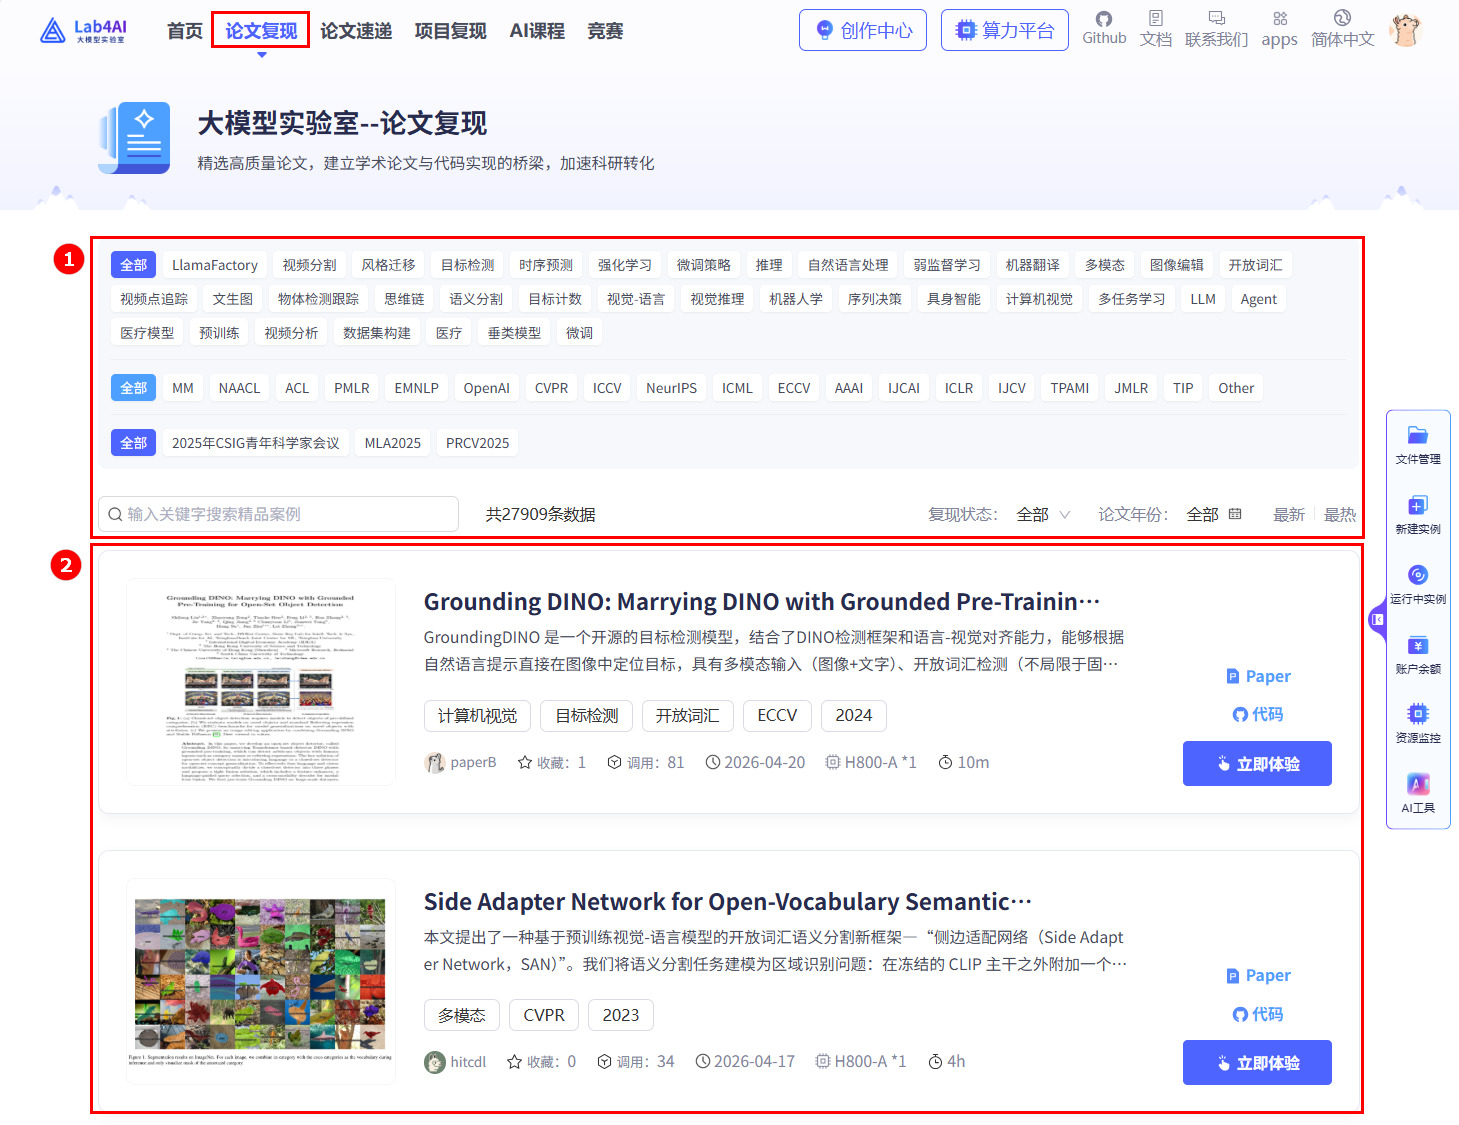1459x1125 pixels.
Task: Sort results by 最热
Action: 1340,514
